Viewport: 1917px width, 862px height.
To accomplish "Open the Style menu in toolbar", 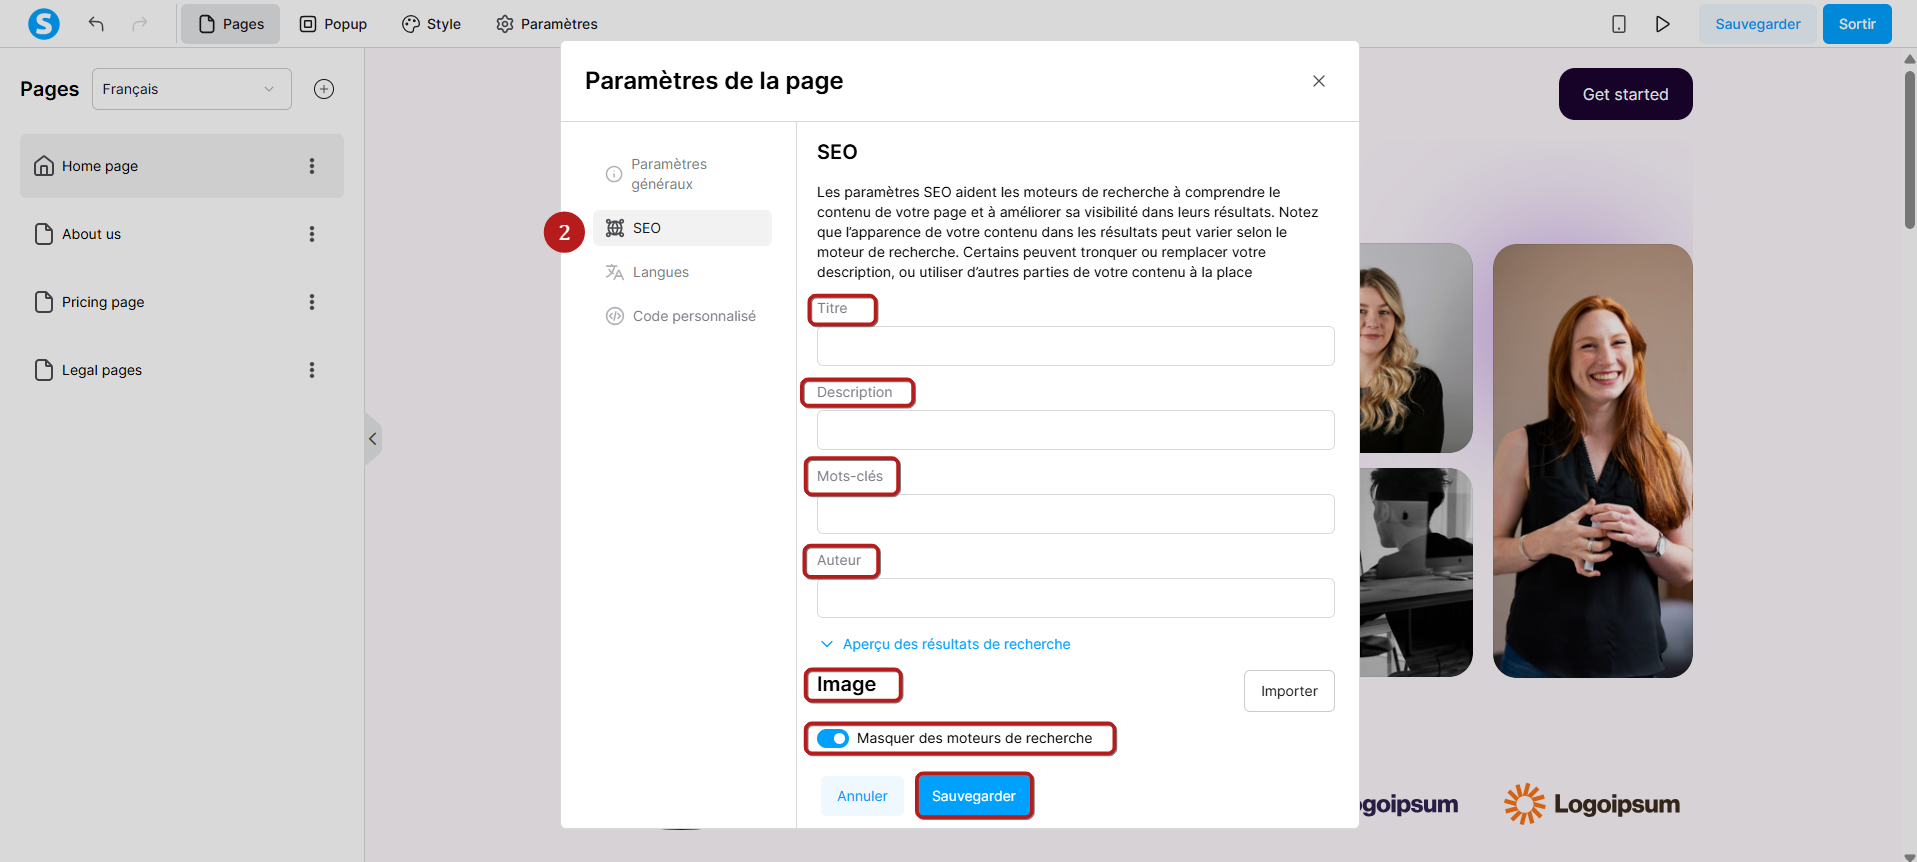I will [x=431, y=24].
